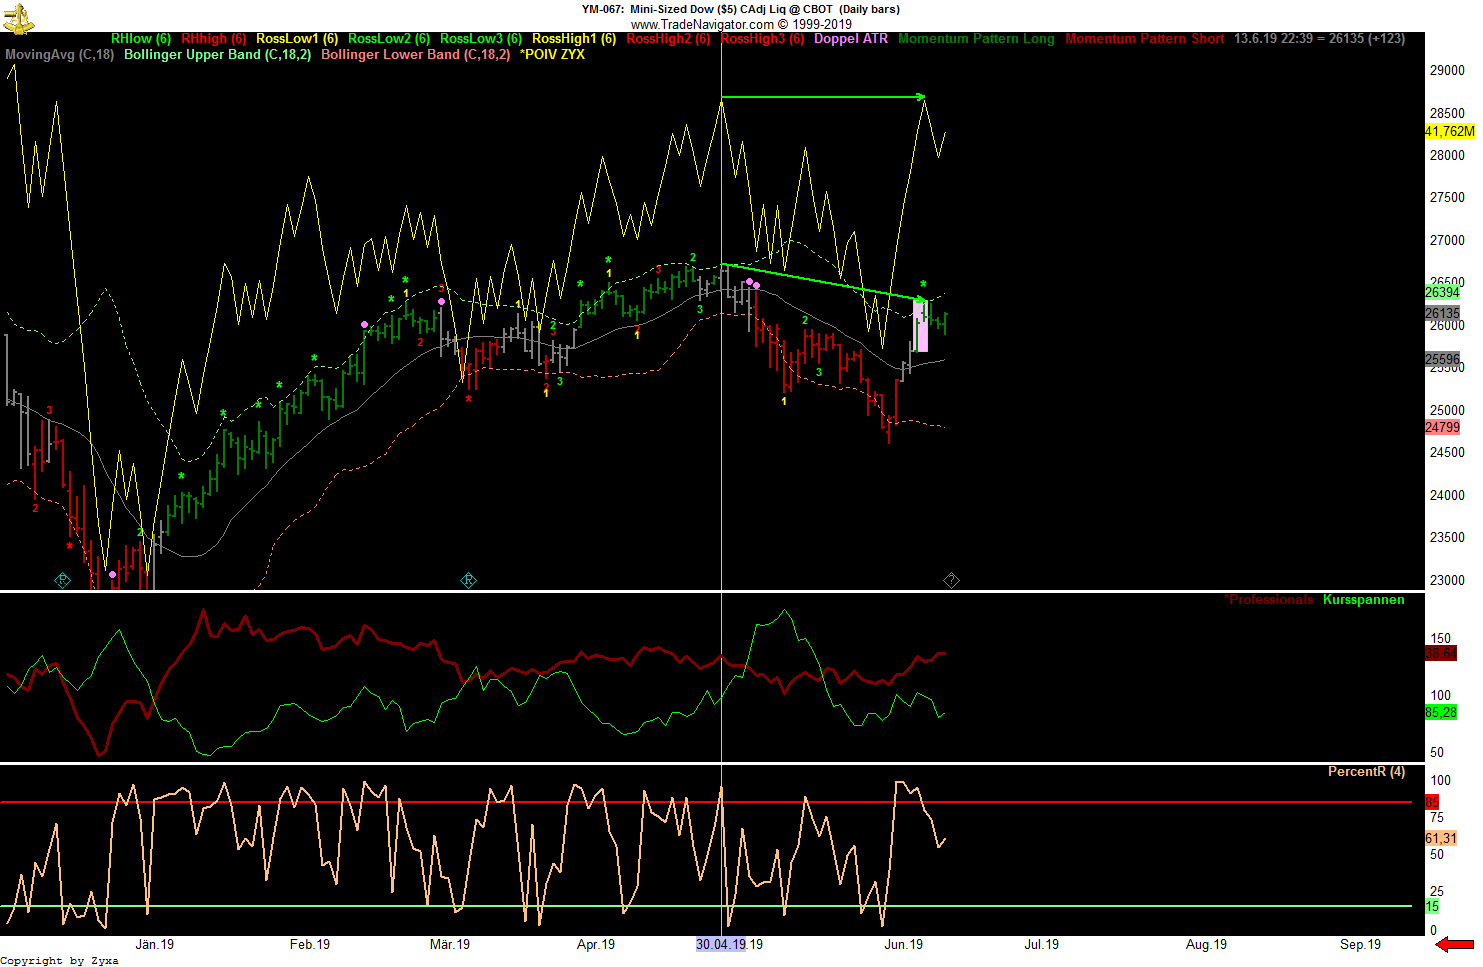Click the Kursspannen panel label
The height and width of the screenshot is (967, 1483).
point(1363,599)
